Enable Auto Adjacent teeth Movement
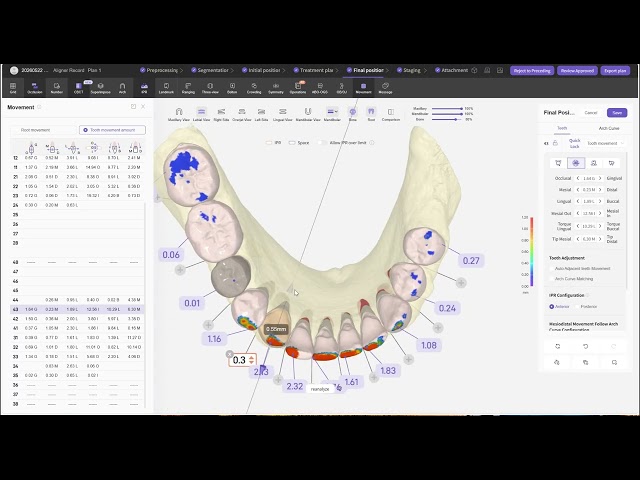 pos(552,269)
